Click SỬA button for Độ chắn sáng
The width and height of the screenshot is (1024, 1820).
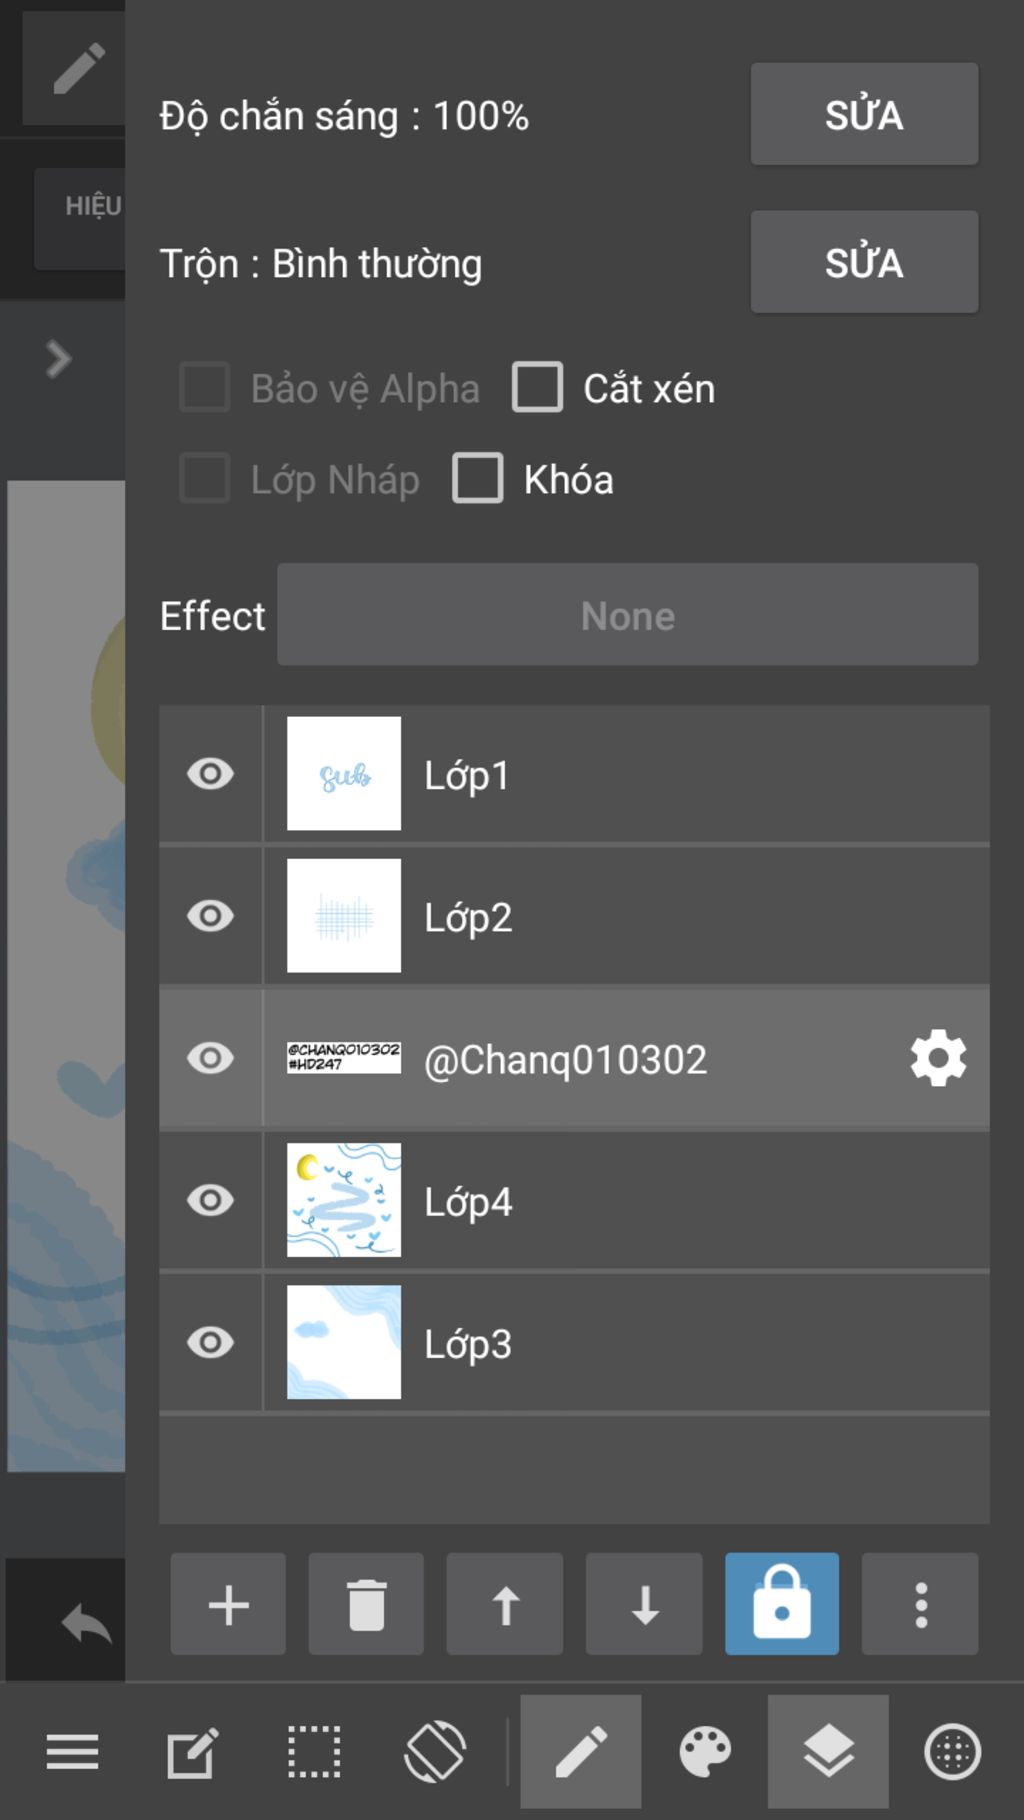tap(864, 114)
